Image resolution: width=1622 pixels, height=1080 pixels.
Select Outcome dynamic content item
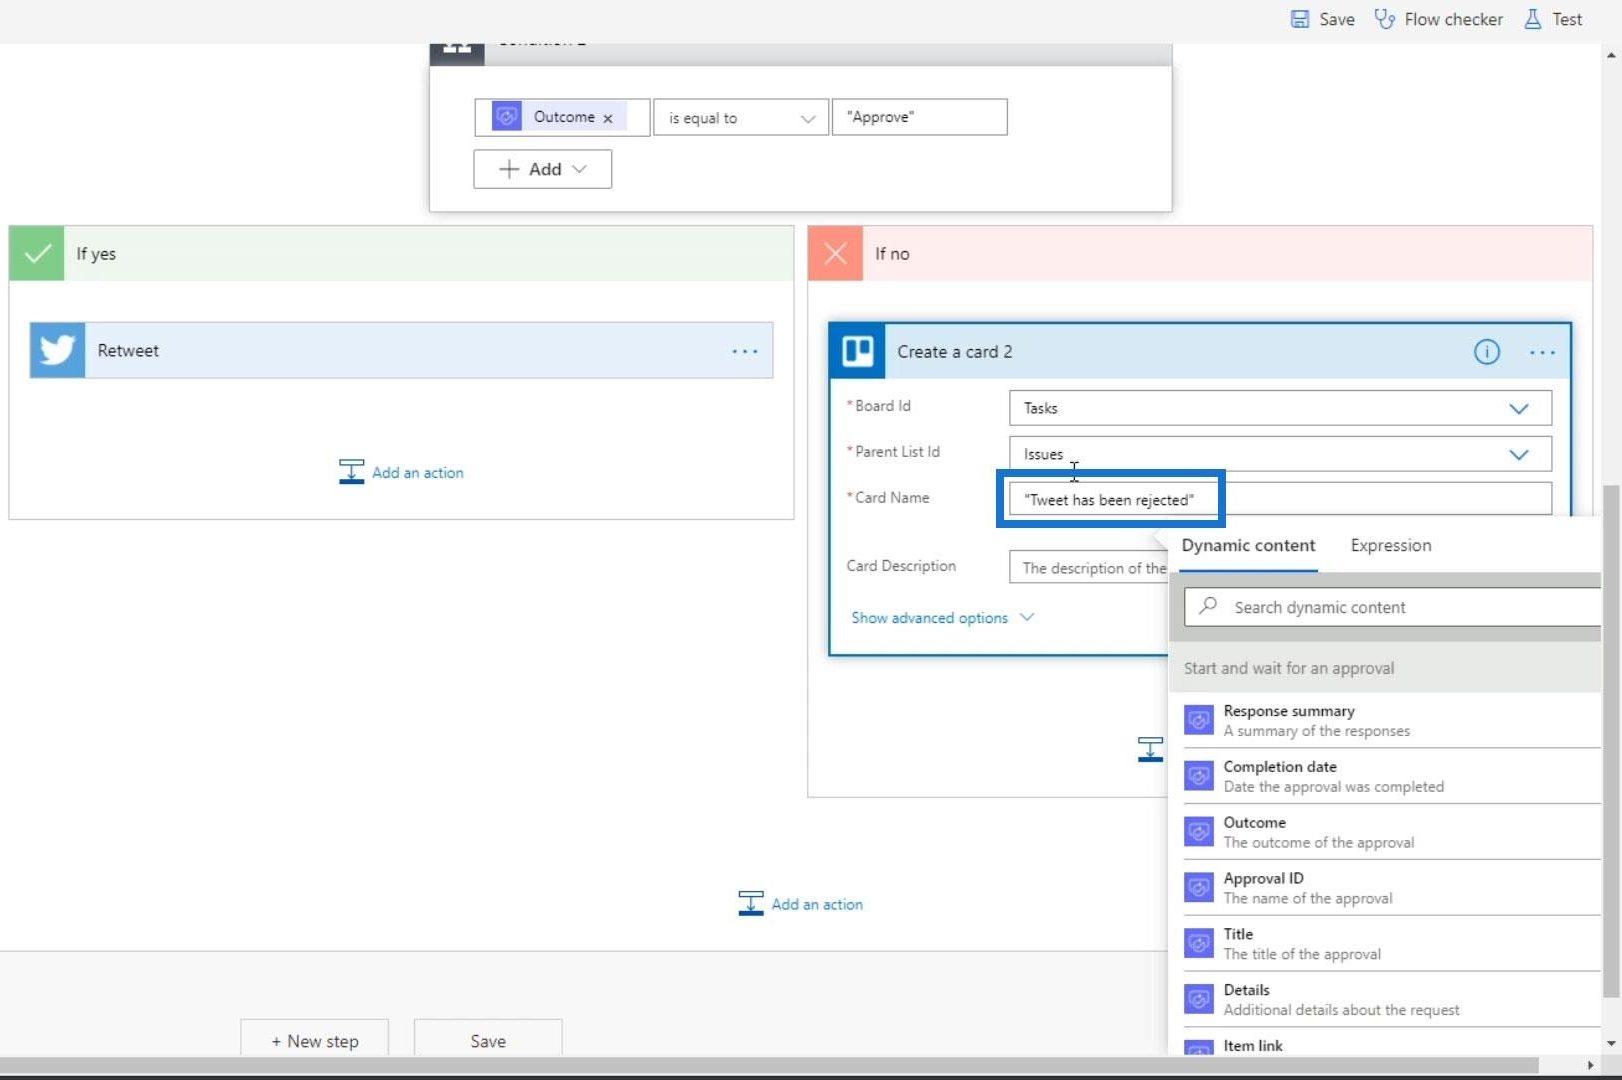[1392, 832]
